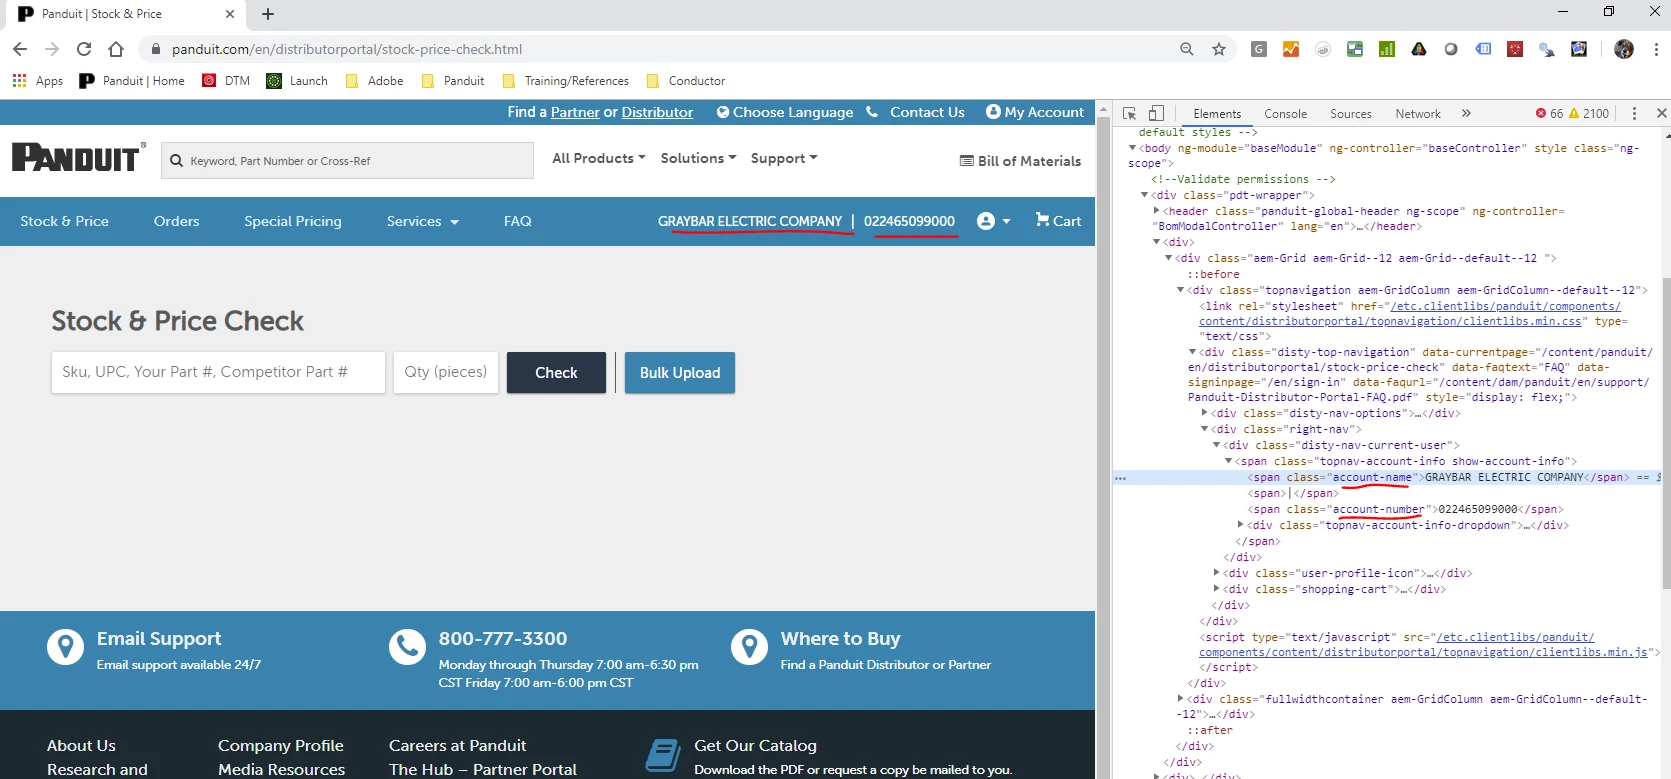Expand the shopping-cart div node
Image resolution: width=1671 pixels, height=779 pixels.
pos(1216,589)
